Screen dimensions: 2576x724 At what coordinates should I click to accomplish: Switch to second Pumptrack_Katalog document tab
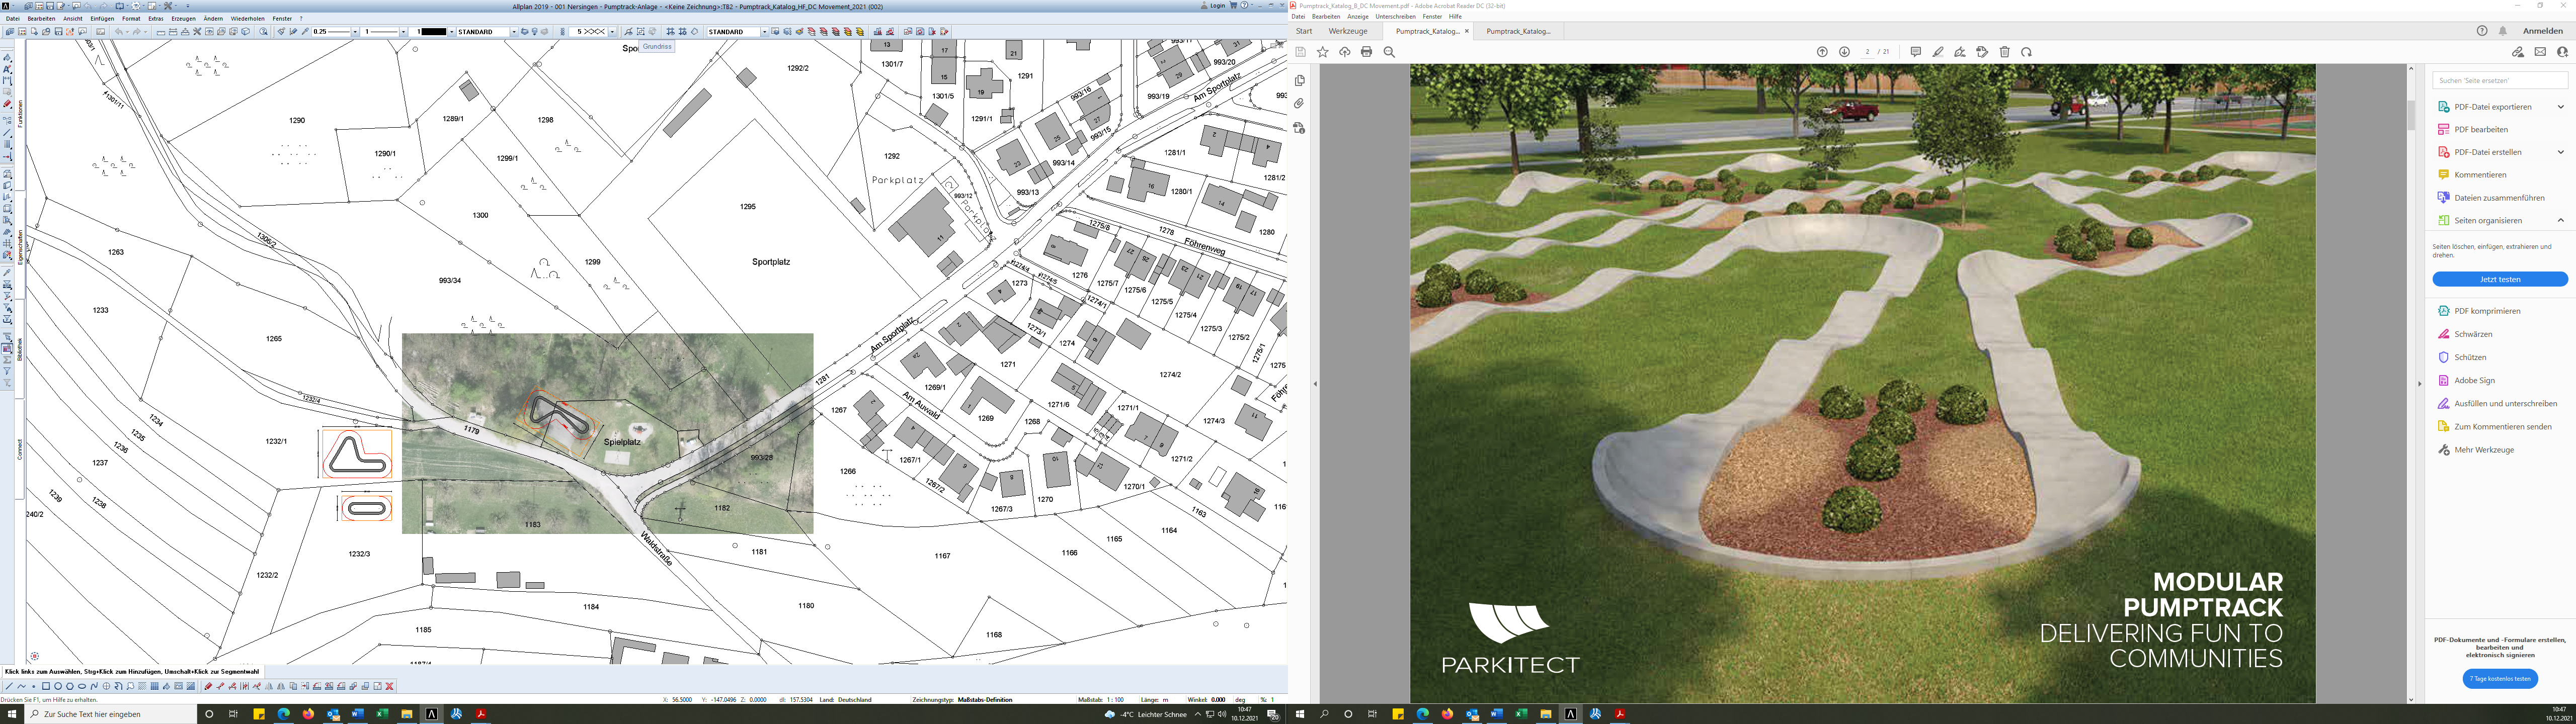[x=1518, y=31]
